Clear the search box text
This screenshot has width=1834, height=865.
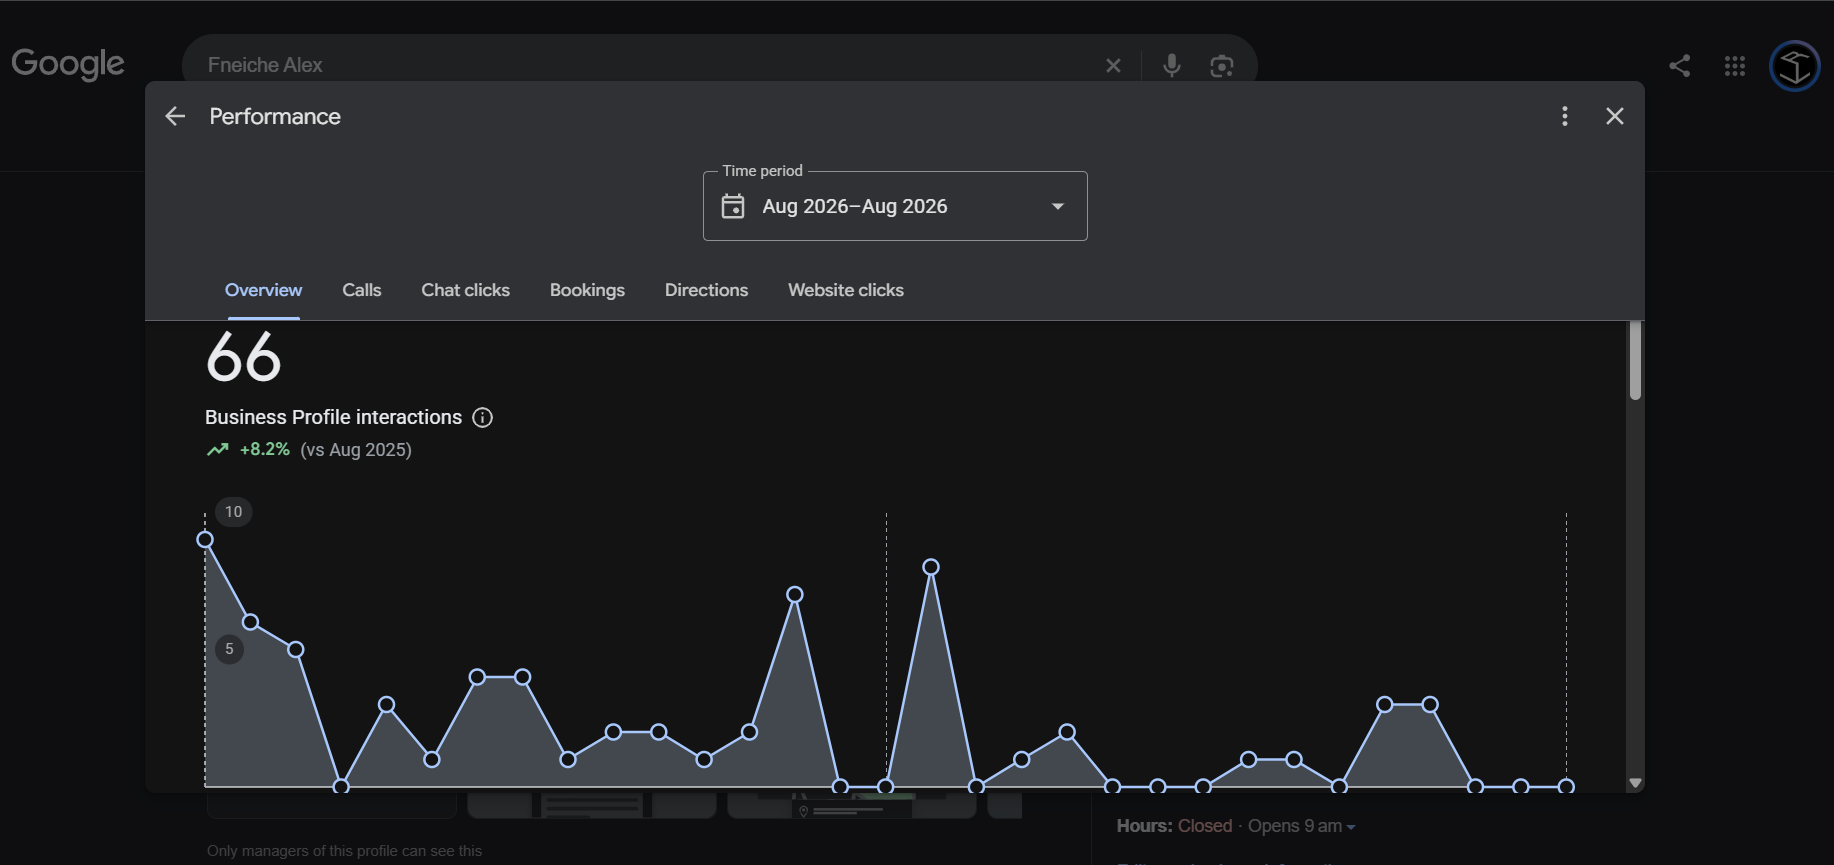pyautogui.click(x=1113, y=66)
